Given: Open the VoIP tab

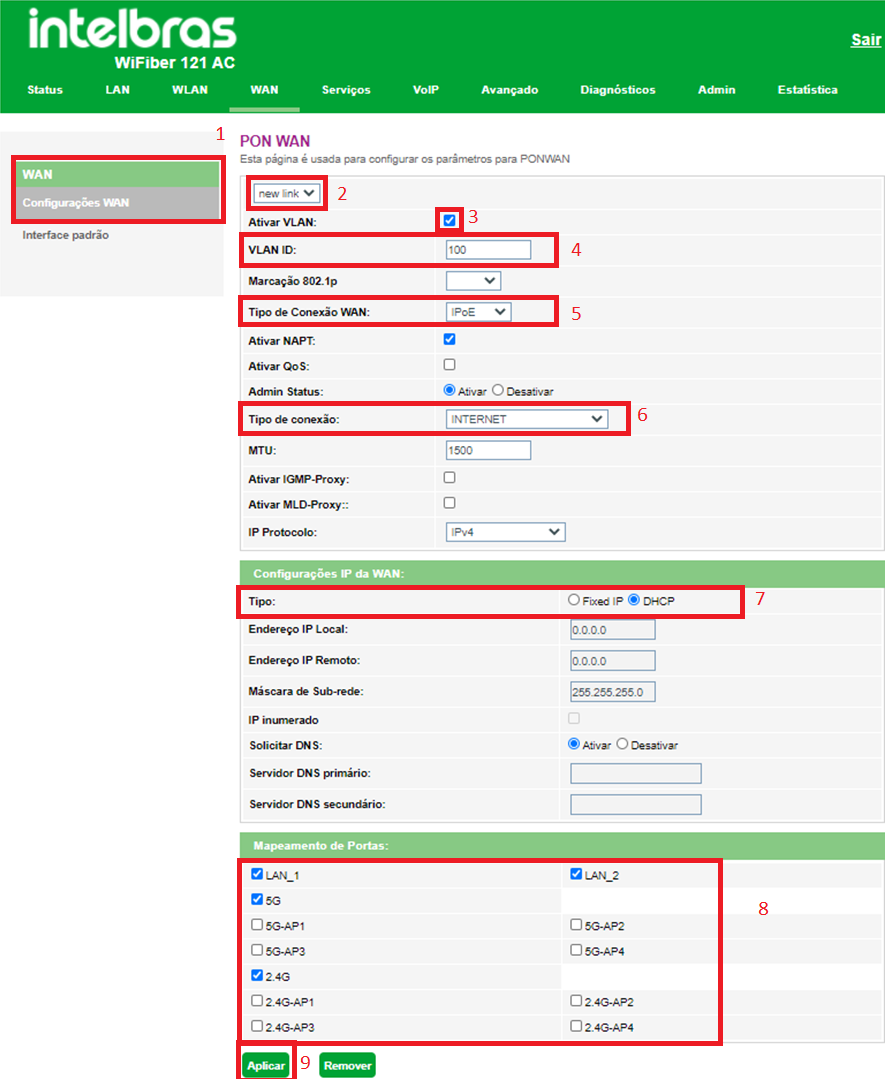Looking at the screenshot, I should [x=426, y=90].
